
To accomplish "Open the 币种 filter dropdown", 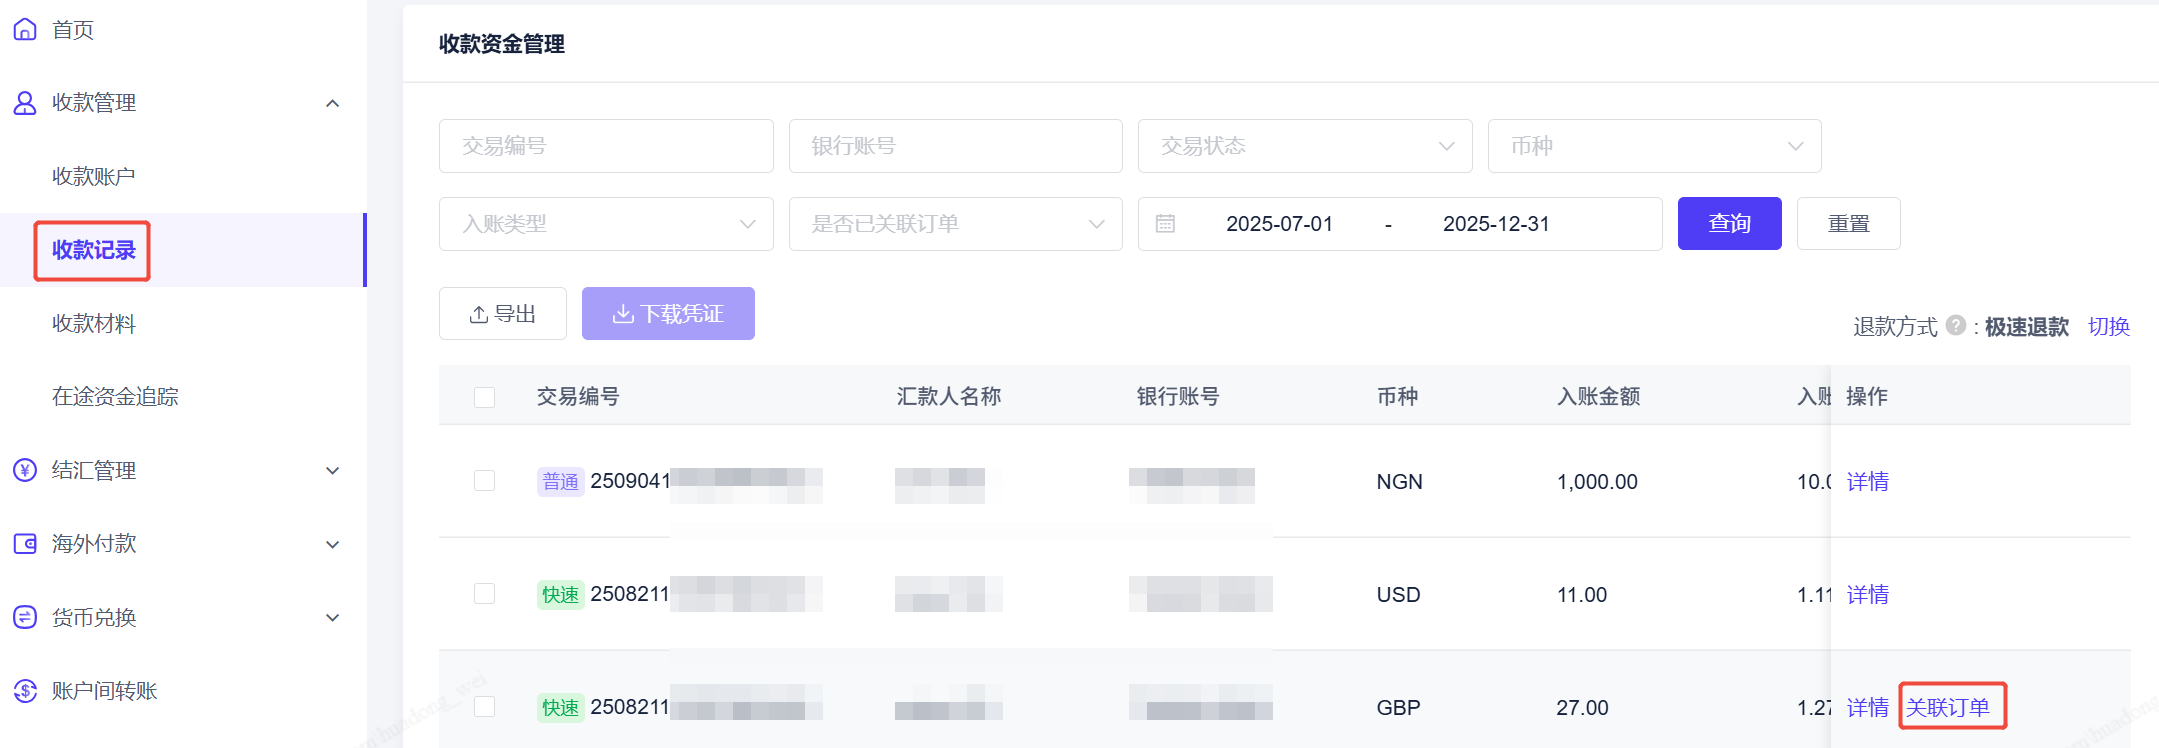I will coord(1654,146).
